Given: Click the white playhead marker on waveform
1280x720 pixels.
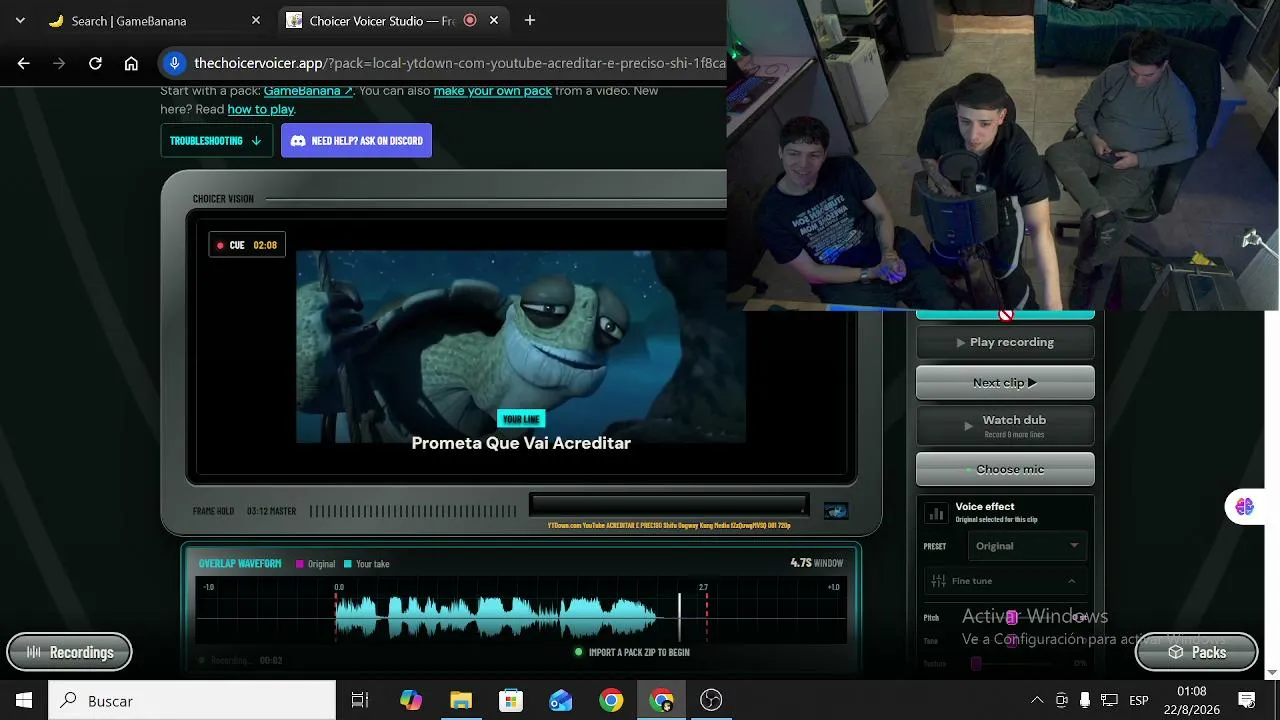Looking at the screenshot, I should coord(679,616).
